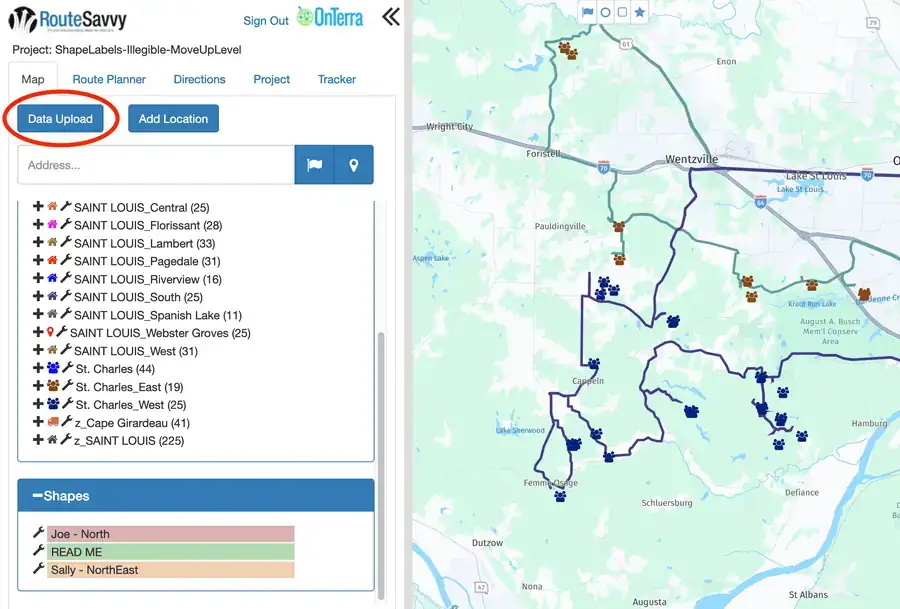Open wrench settings for SAINT LOUIS_Florissant
This screenshot has width=900, height=609.
[x=65, y=224]
